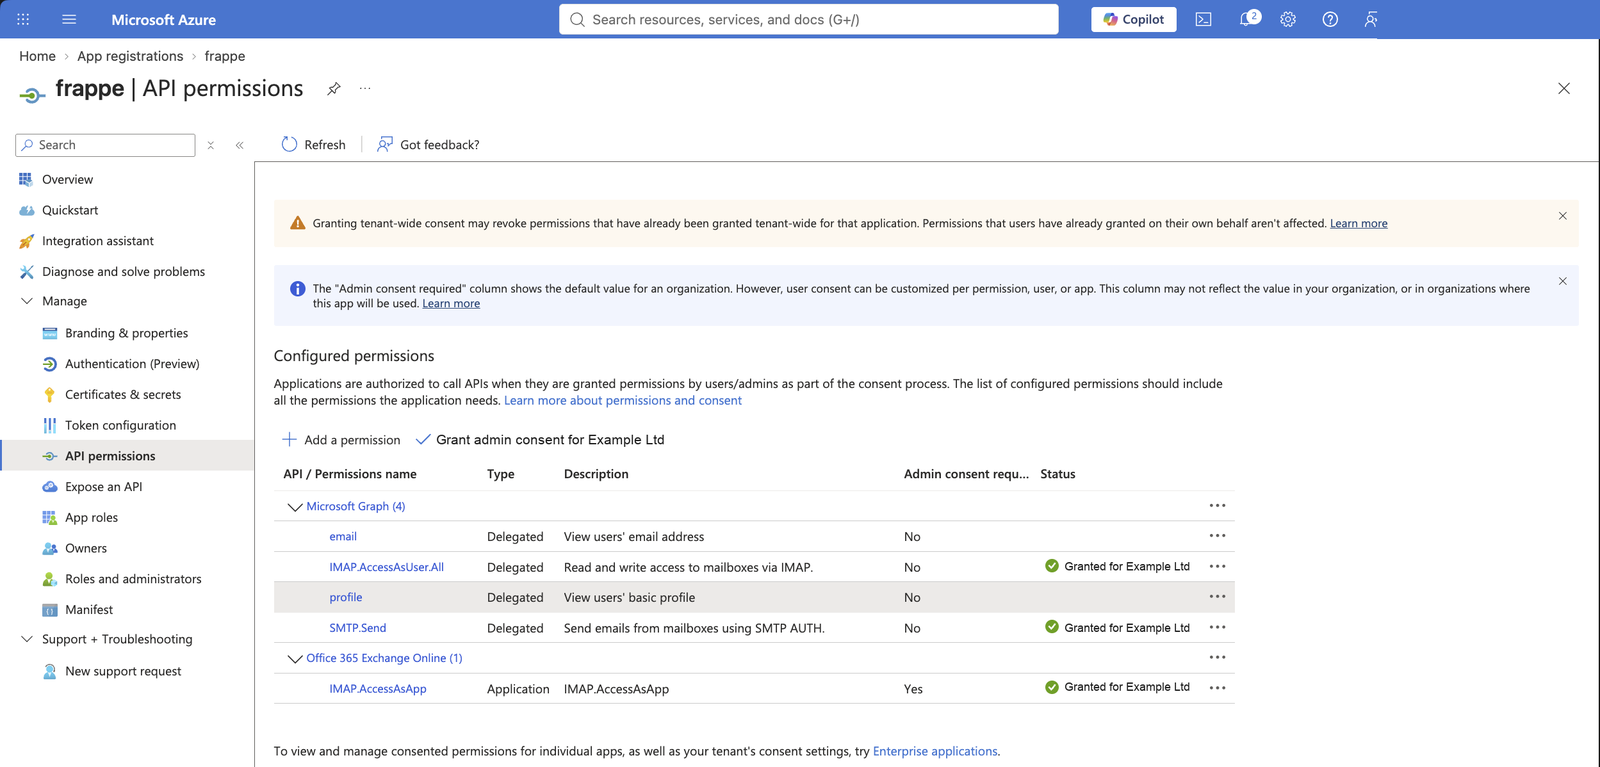Pin the frappe API permissions page
The height and width of the screenshot is (767, 1600).
coord(334,88)
